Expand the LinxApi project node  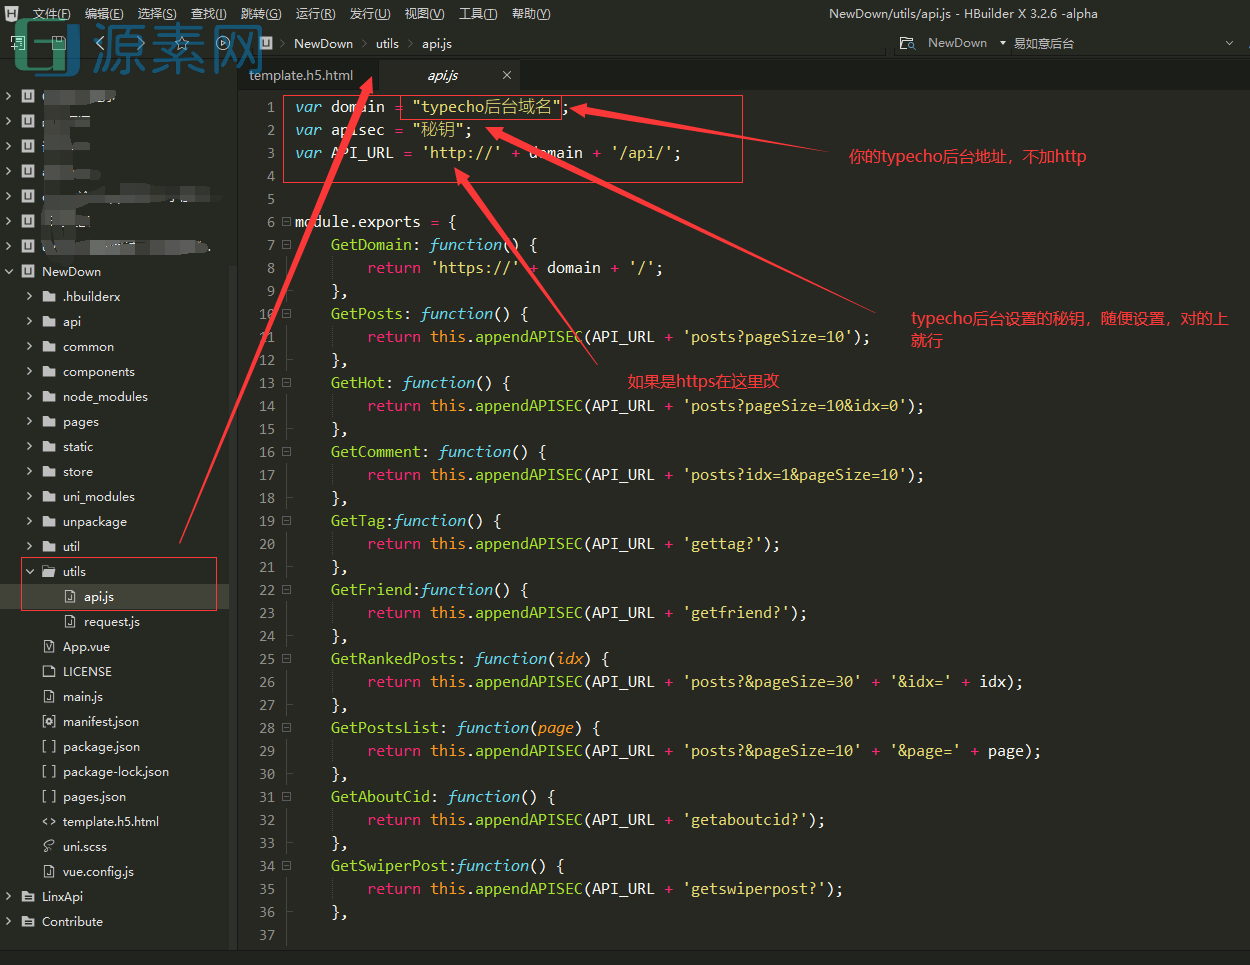(x=9, y=897)
